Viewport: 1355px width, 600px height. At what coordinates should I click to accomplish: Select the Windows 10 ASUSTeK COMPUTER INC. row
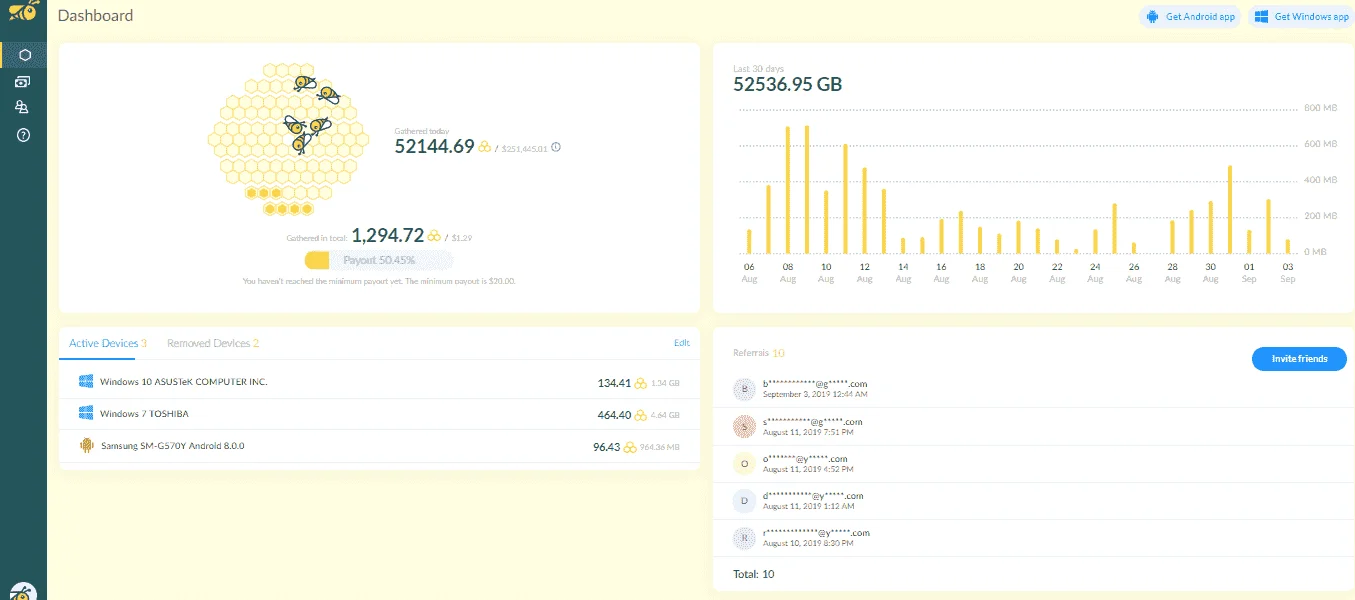coord(379,382)
